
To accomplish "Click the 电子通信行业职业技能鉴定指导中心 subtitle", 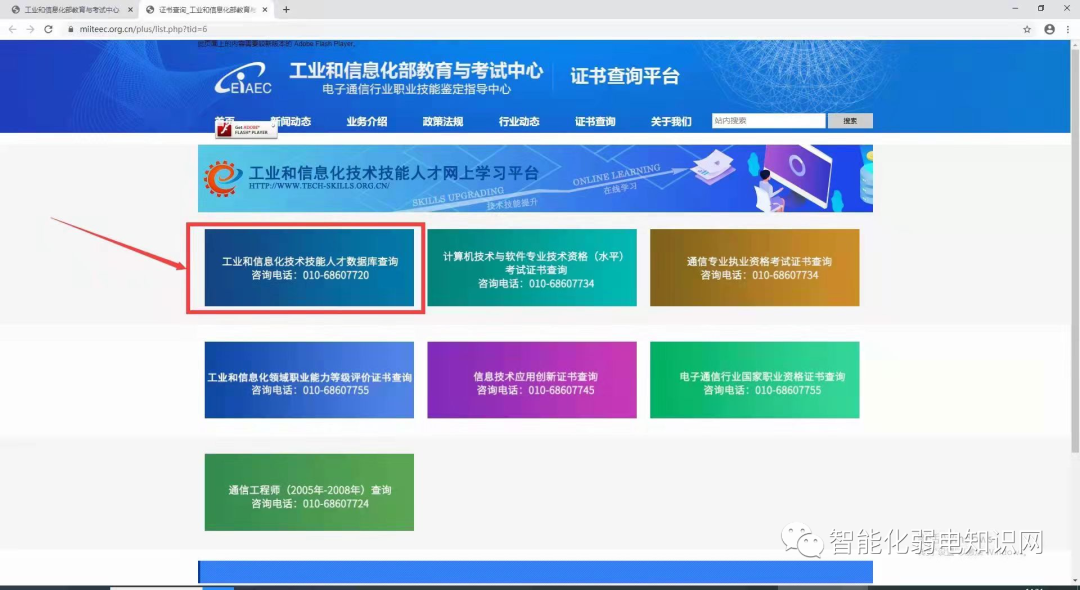I will 417,89.
